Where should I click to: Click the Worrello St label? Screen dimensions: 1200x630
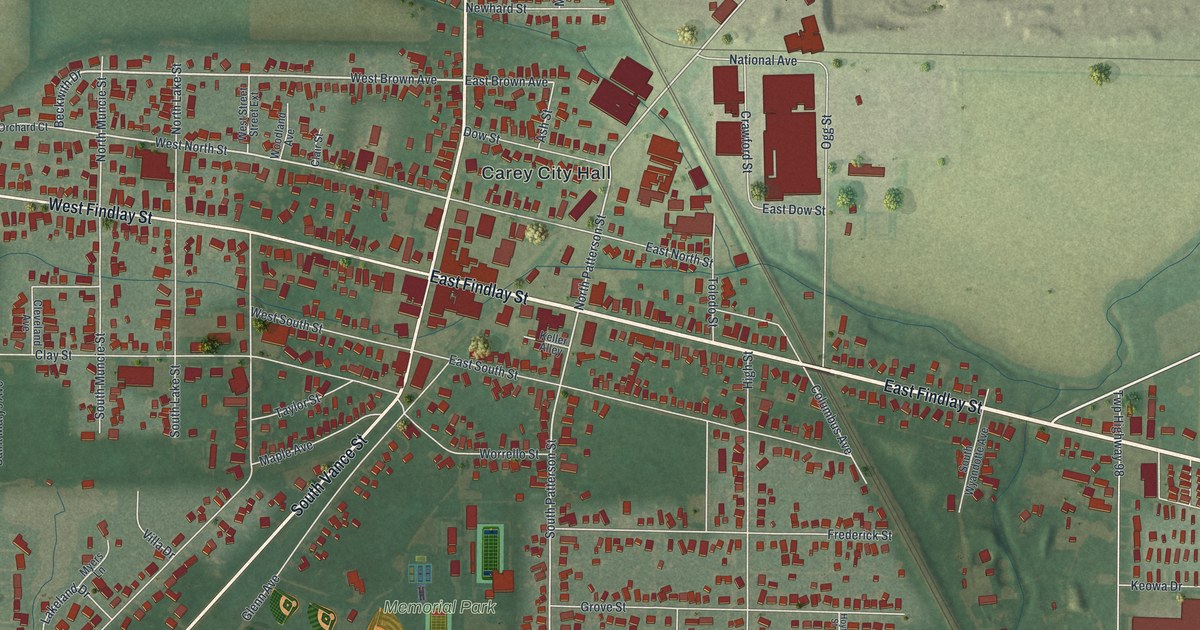tap(508, 453)
